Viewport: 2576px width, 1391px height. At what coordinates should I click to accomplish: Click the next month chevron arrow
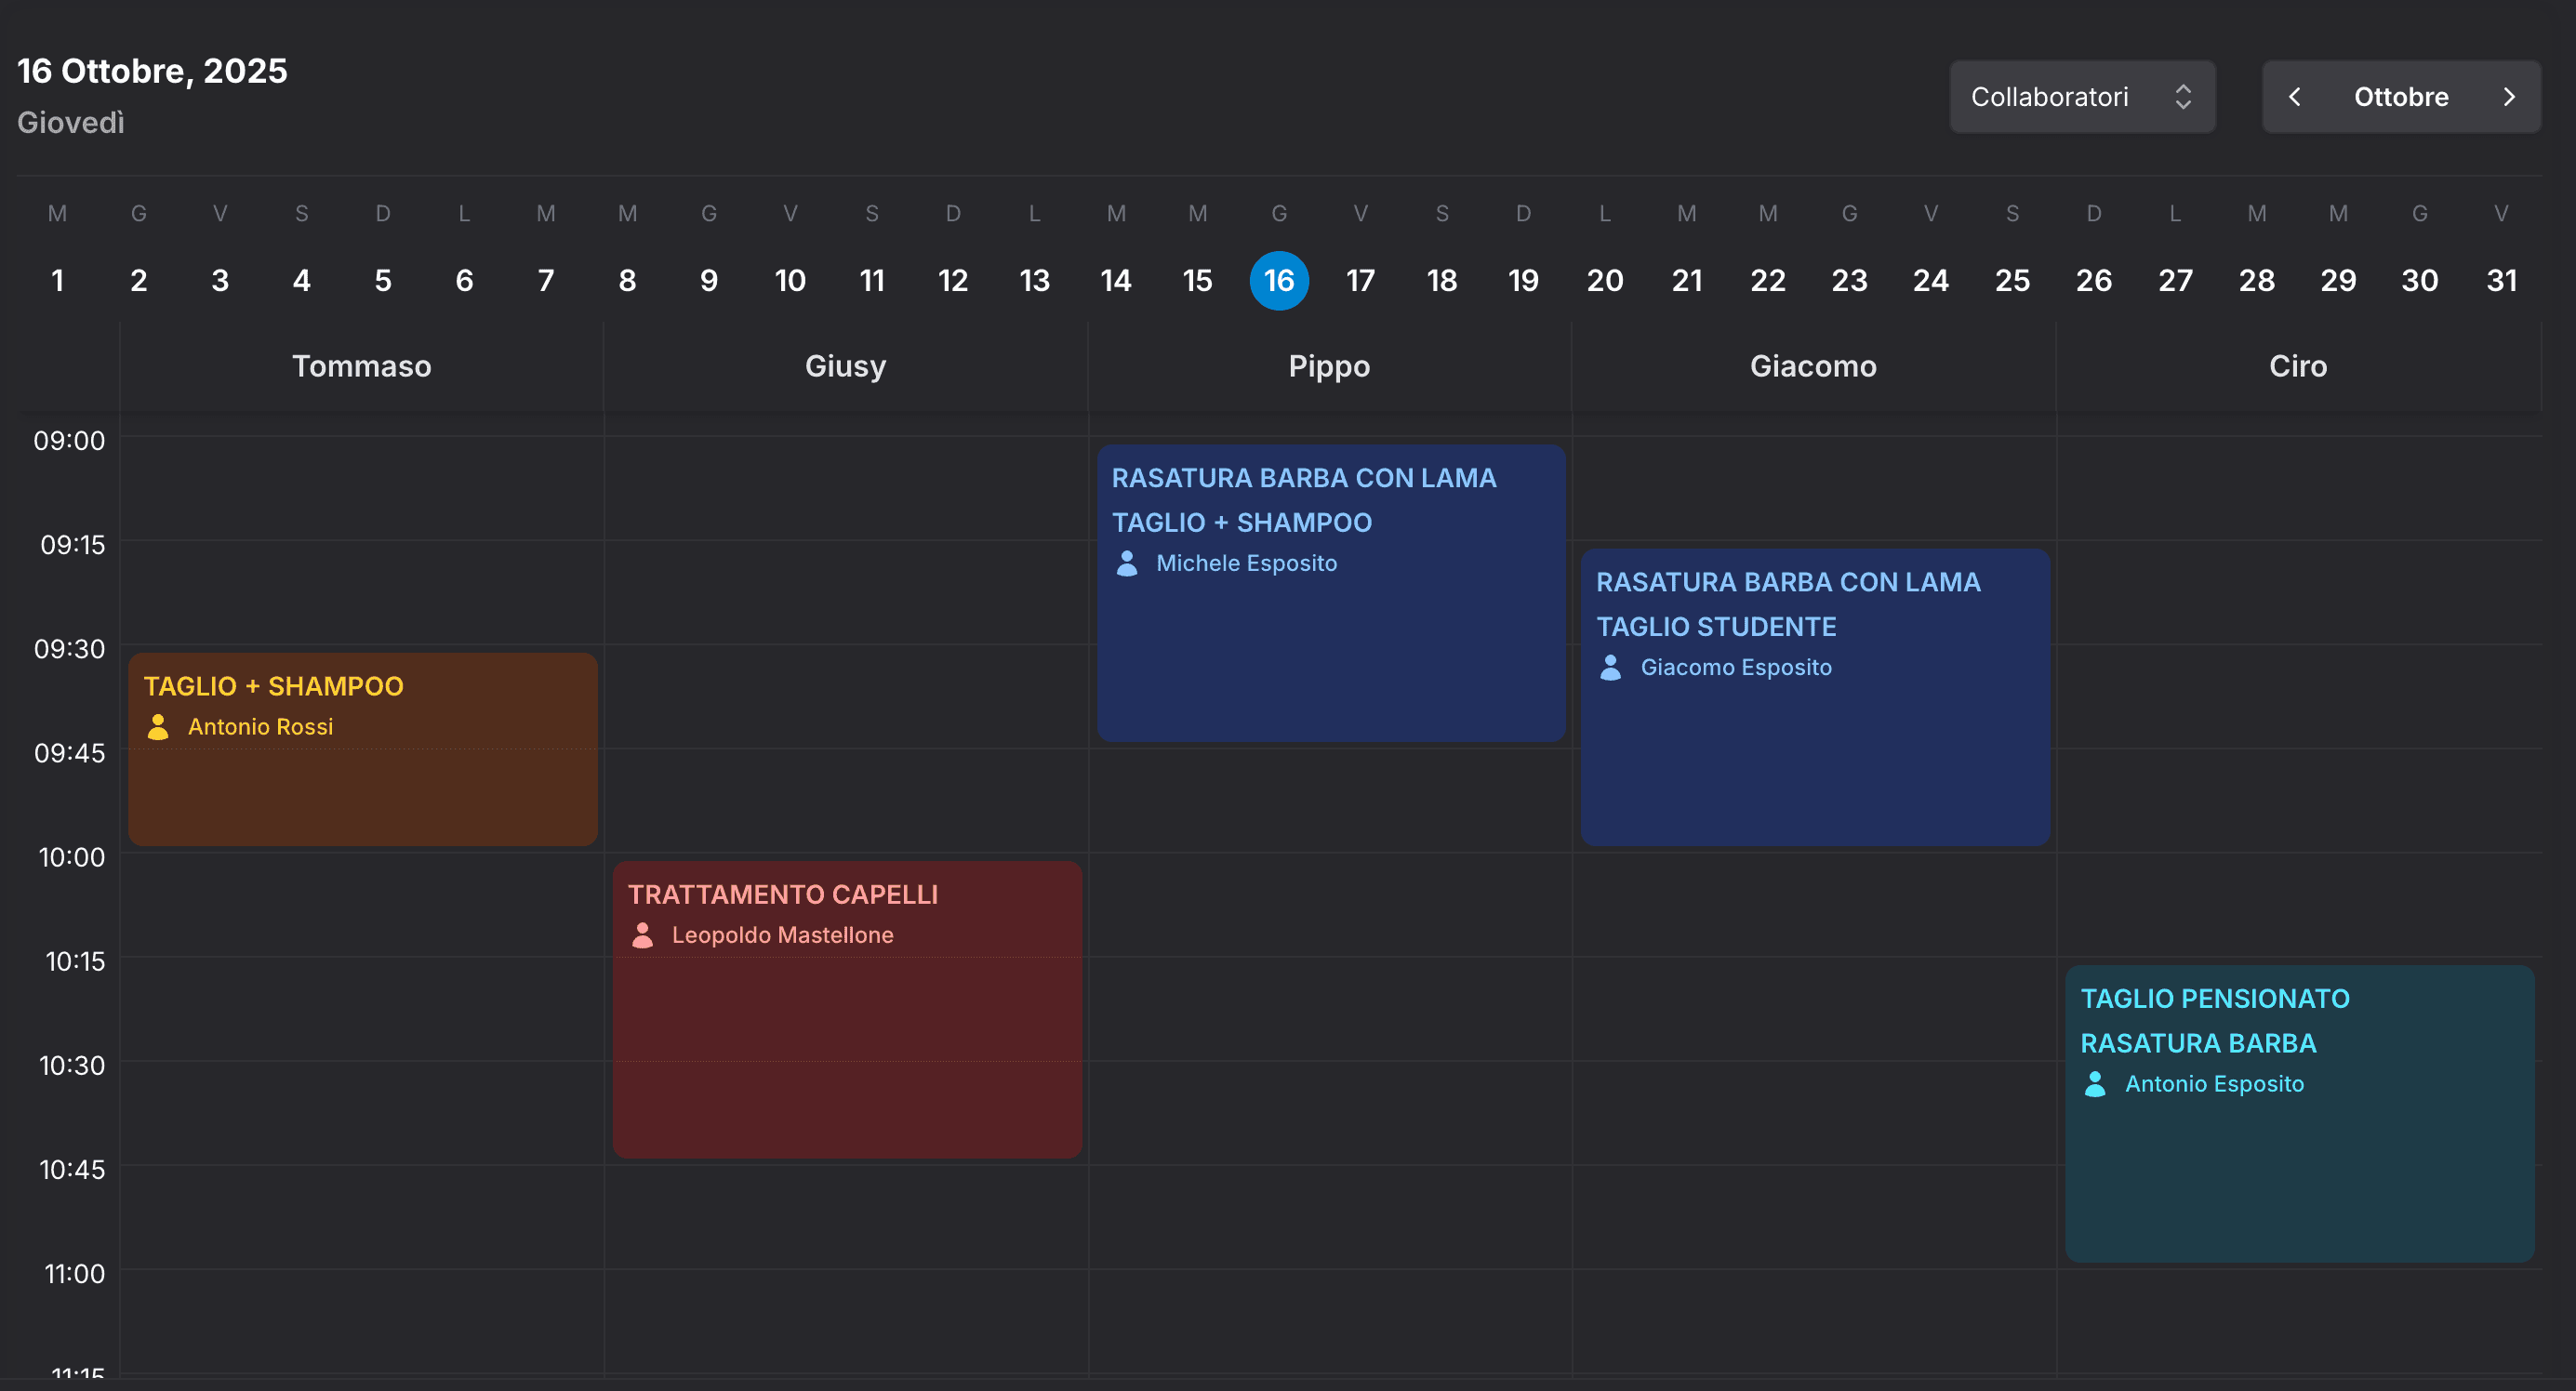click(x=2508, y=97)
